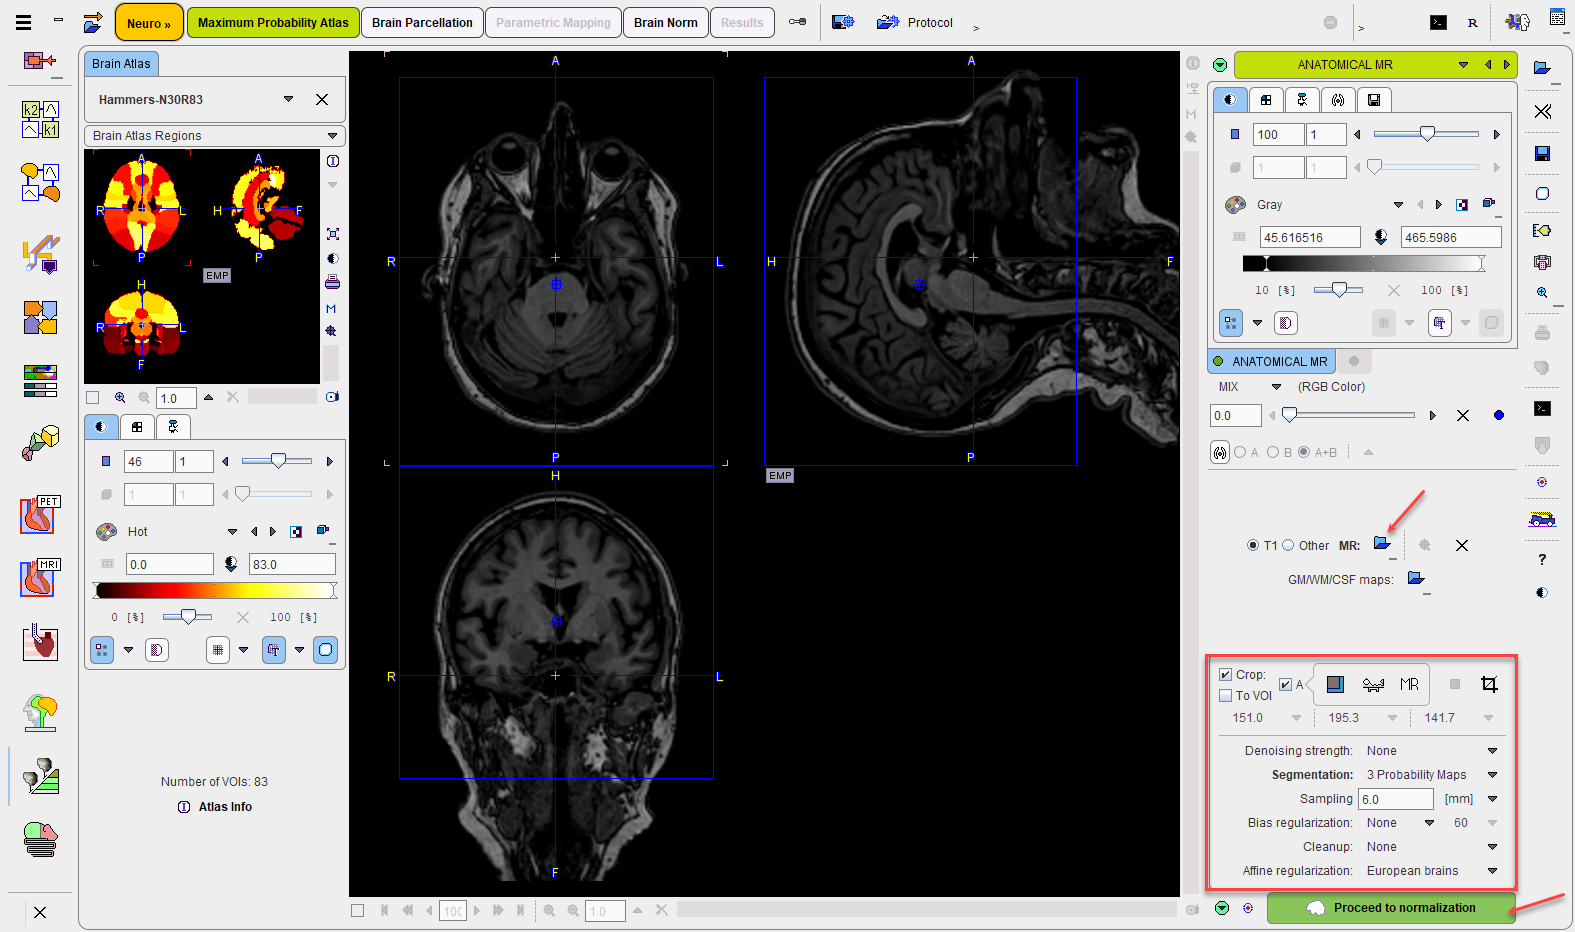Toggle the Crop checkbox
This screenshot has width=1575, height=932.
[1225, 675]
